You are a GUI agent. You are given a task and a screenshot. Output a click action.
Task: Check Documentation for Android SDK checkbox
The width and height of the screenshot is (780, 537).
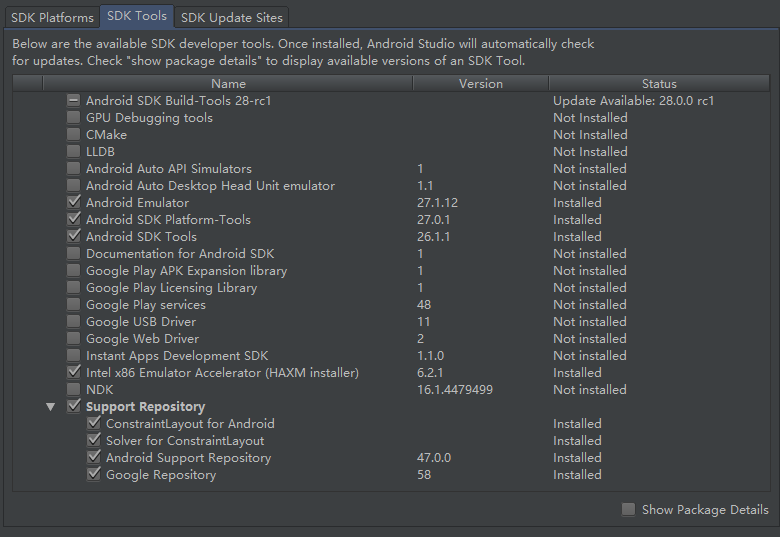point(74,254)
